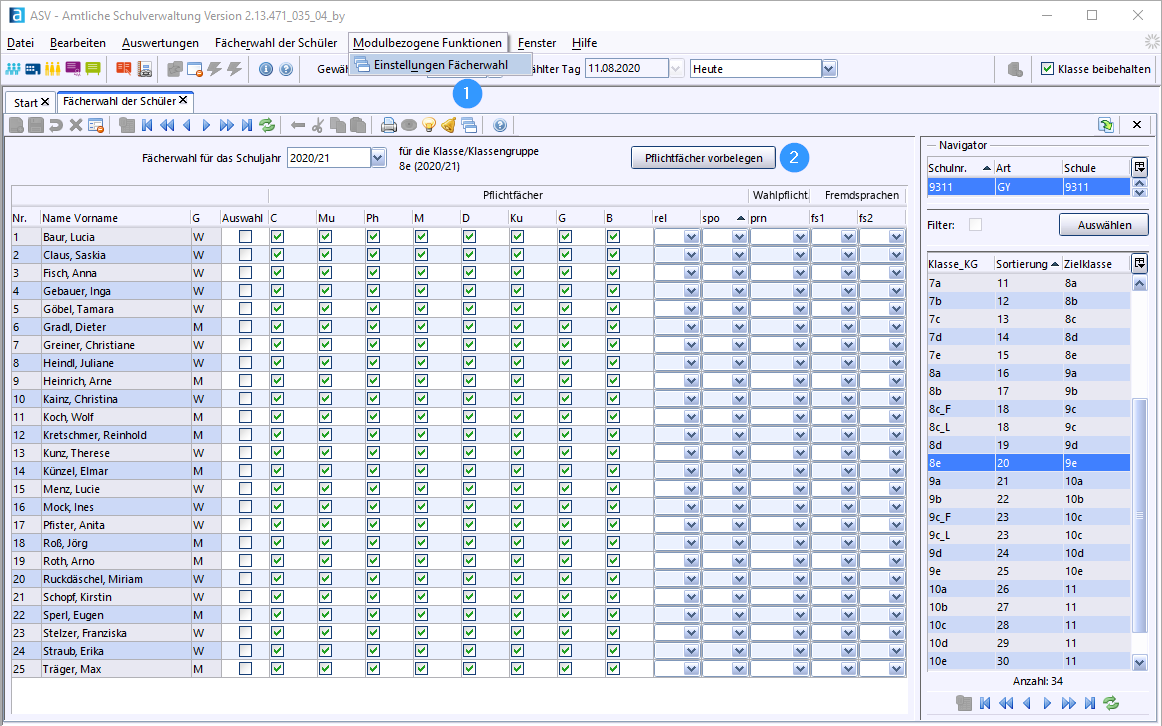Go to next record in main toolbar
Screen dimensions: 1162x726
207,125
